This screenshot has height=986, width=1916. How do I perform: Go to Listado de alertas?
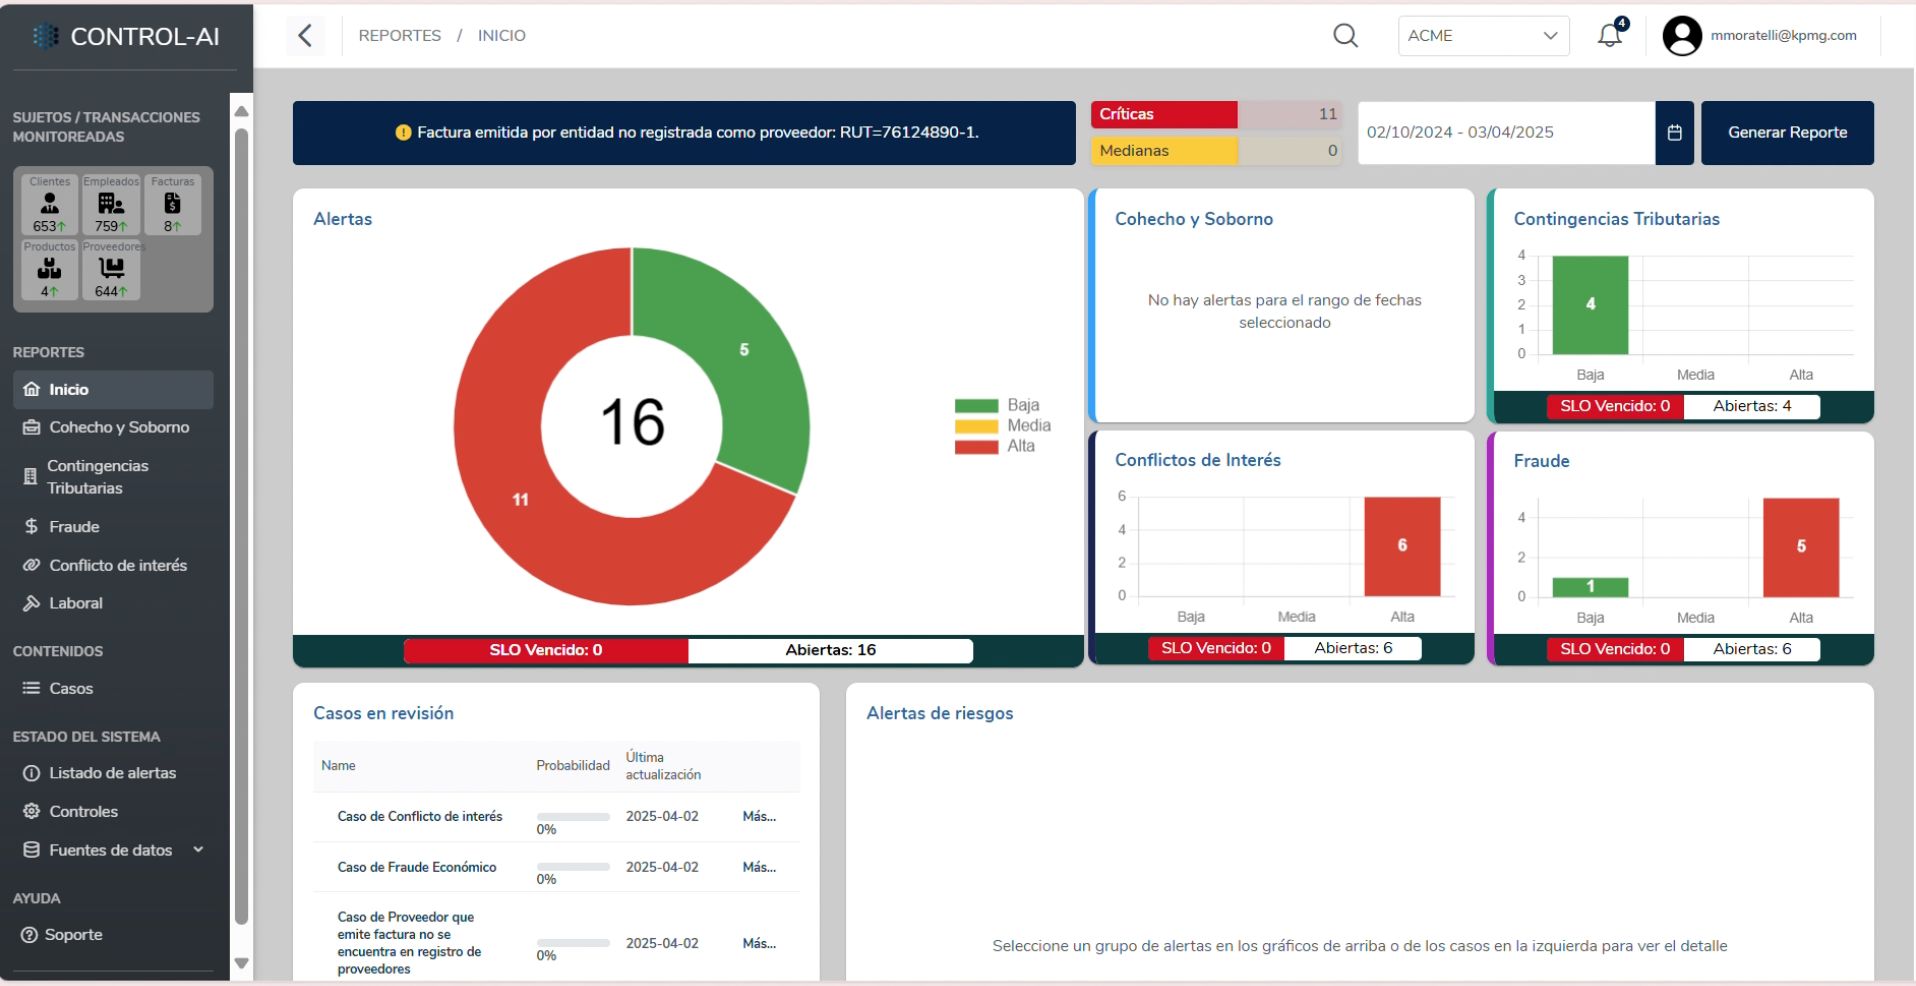pos(112,773)
